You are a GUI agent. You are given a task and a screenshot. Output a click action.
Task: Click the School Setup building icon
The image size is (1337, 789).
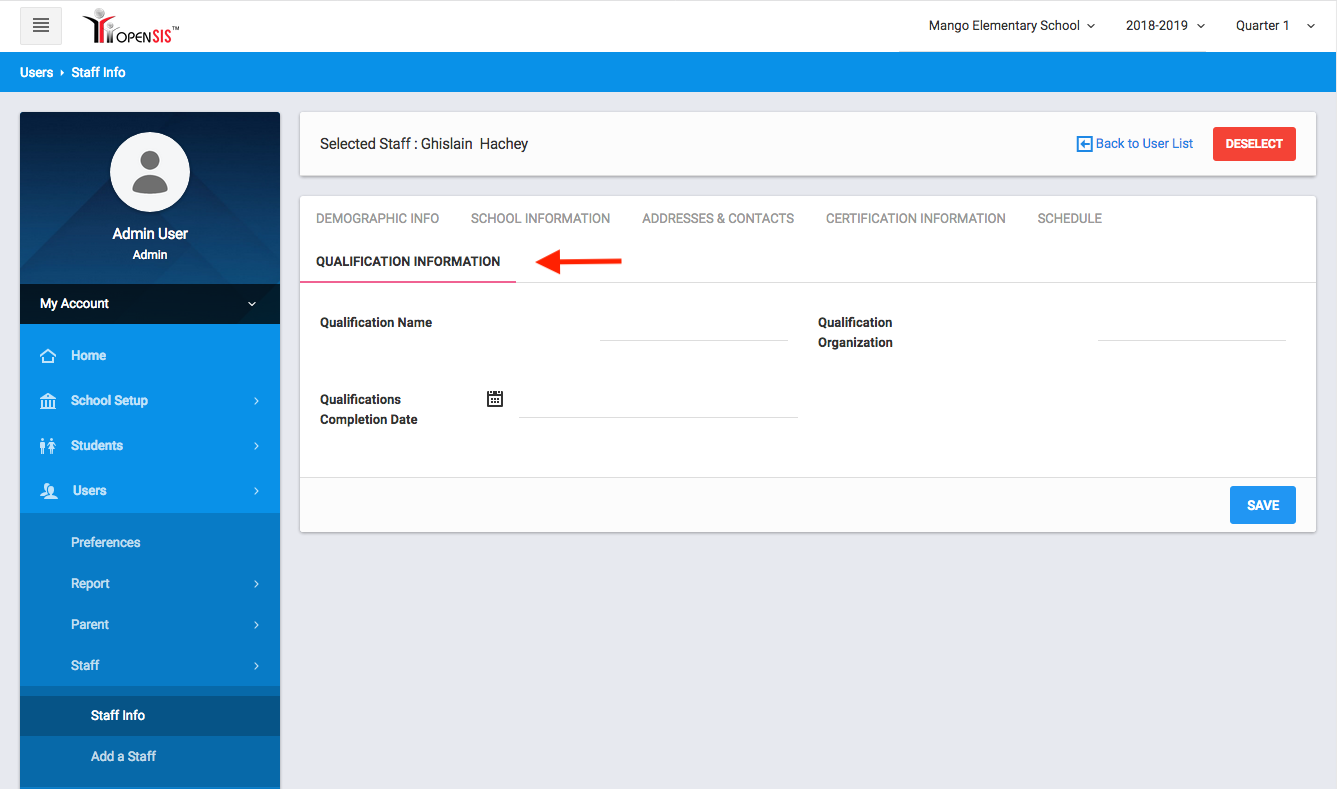(x=47, y=401)
